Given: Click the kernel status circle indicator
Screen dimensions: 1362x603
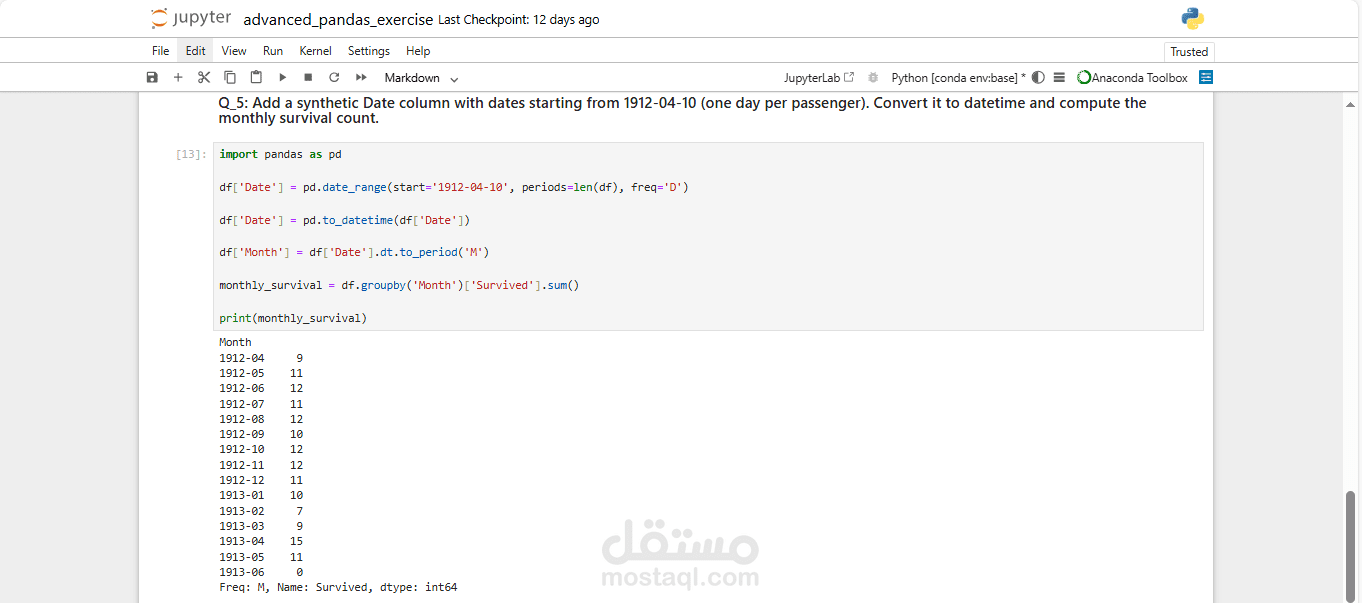Looking at the screenshot, I should pos(1038,78).
